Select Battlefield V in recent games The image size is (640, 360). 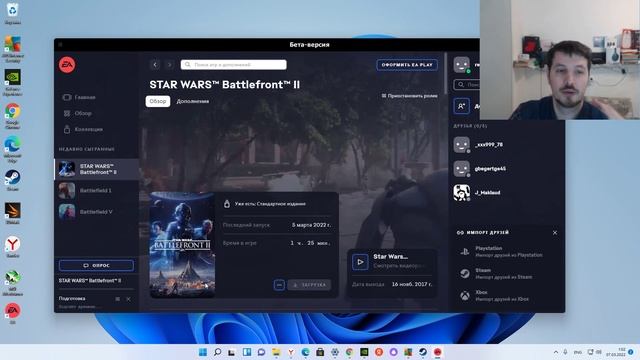click(x=97, y=212)
